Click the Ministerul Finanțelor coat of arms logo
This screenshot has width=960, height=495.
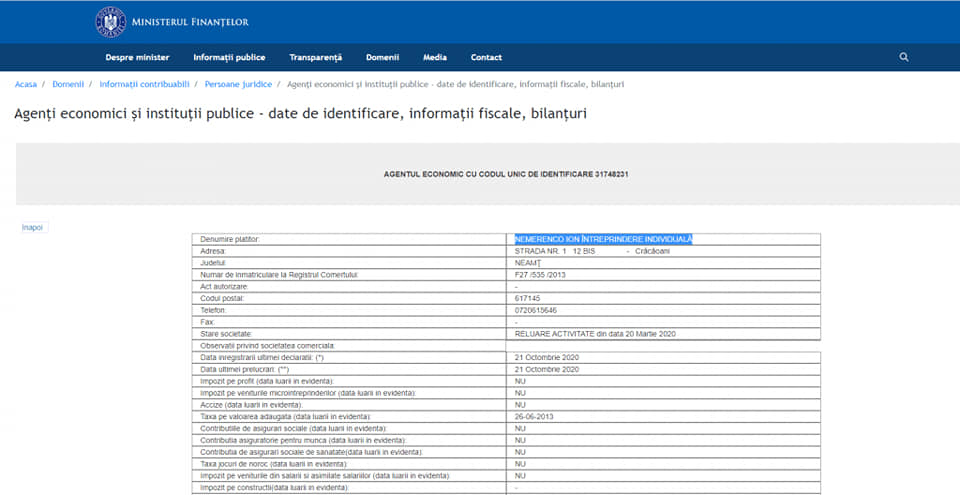(x=110, y=21)
